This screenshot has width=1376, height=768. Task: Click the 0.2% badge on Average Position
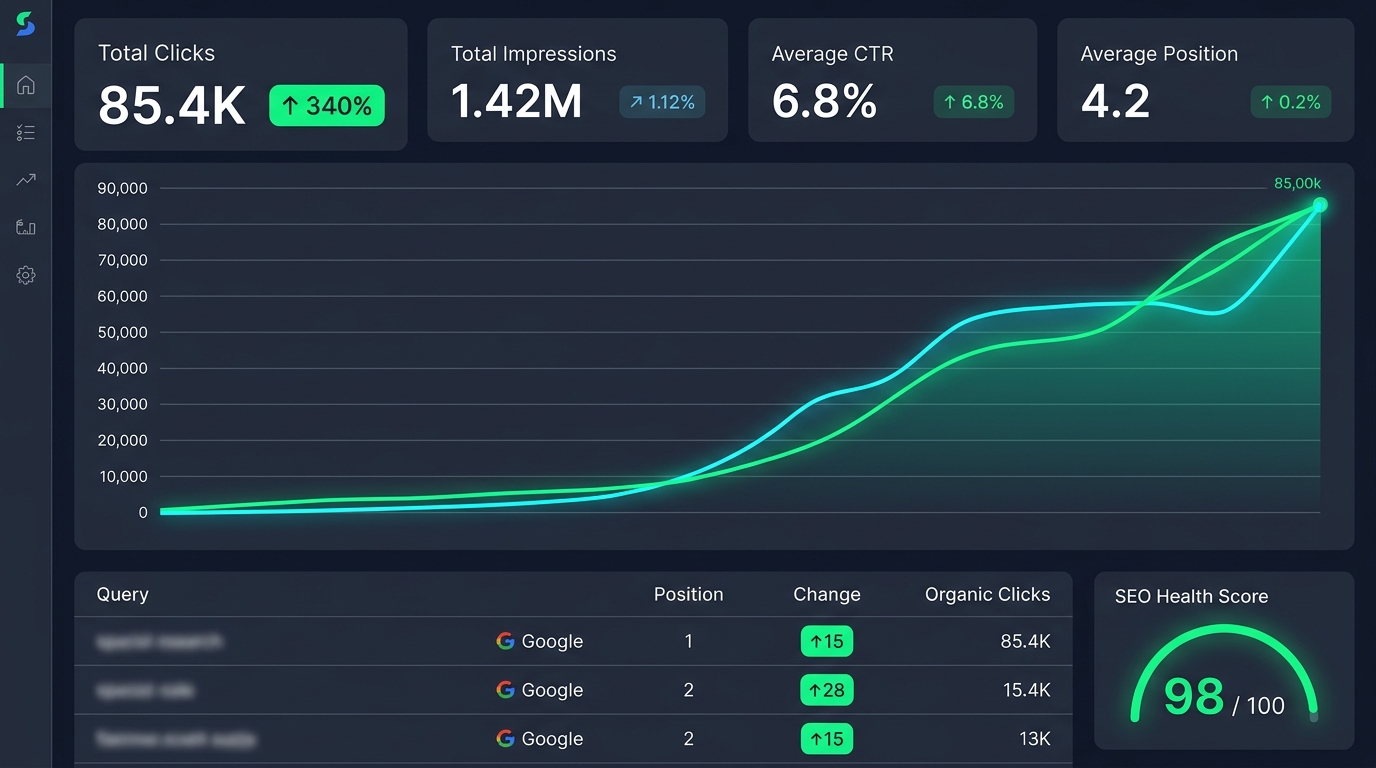pos(1291,102)
